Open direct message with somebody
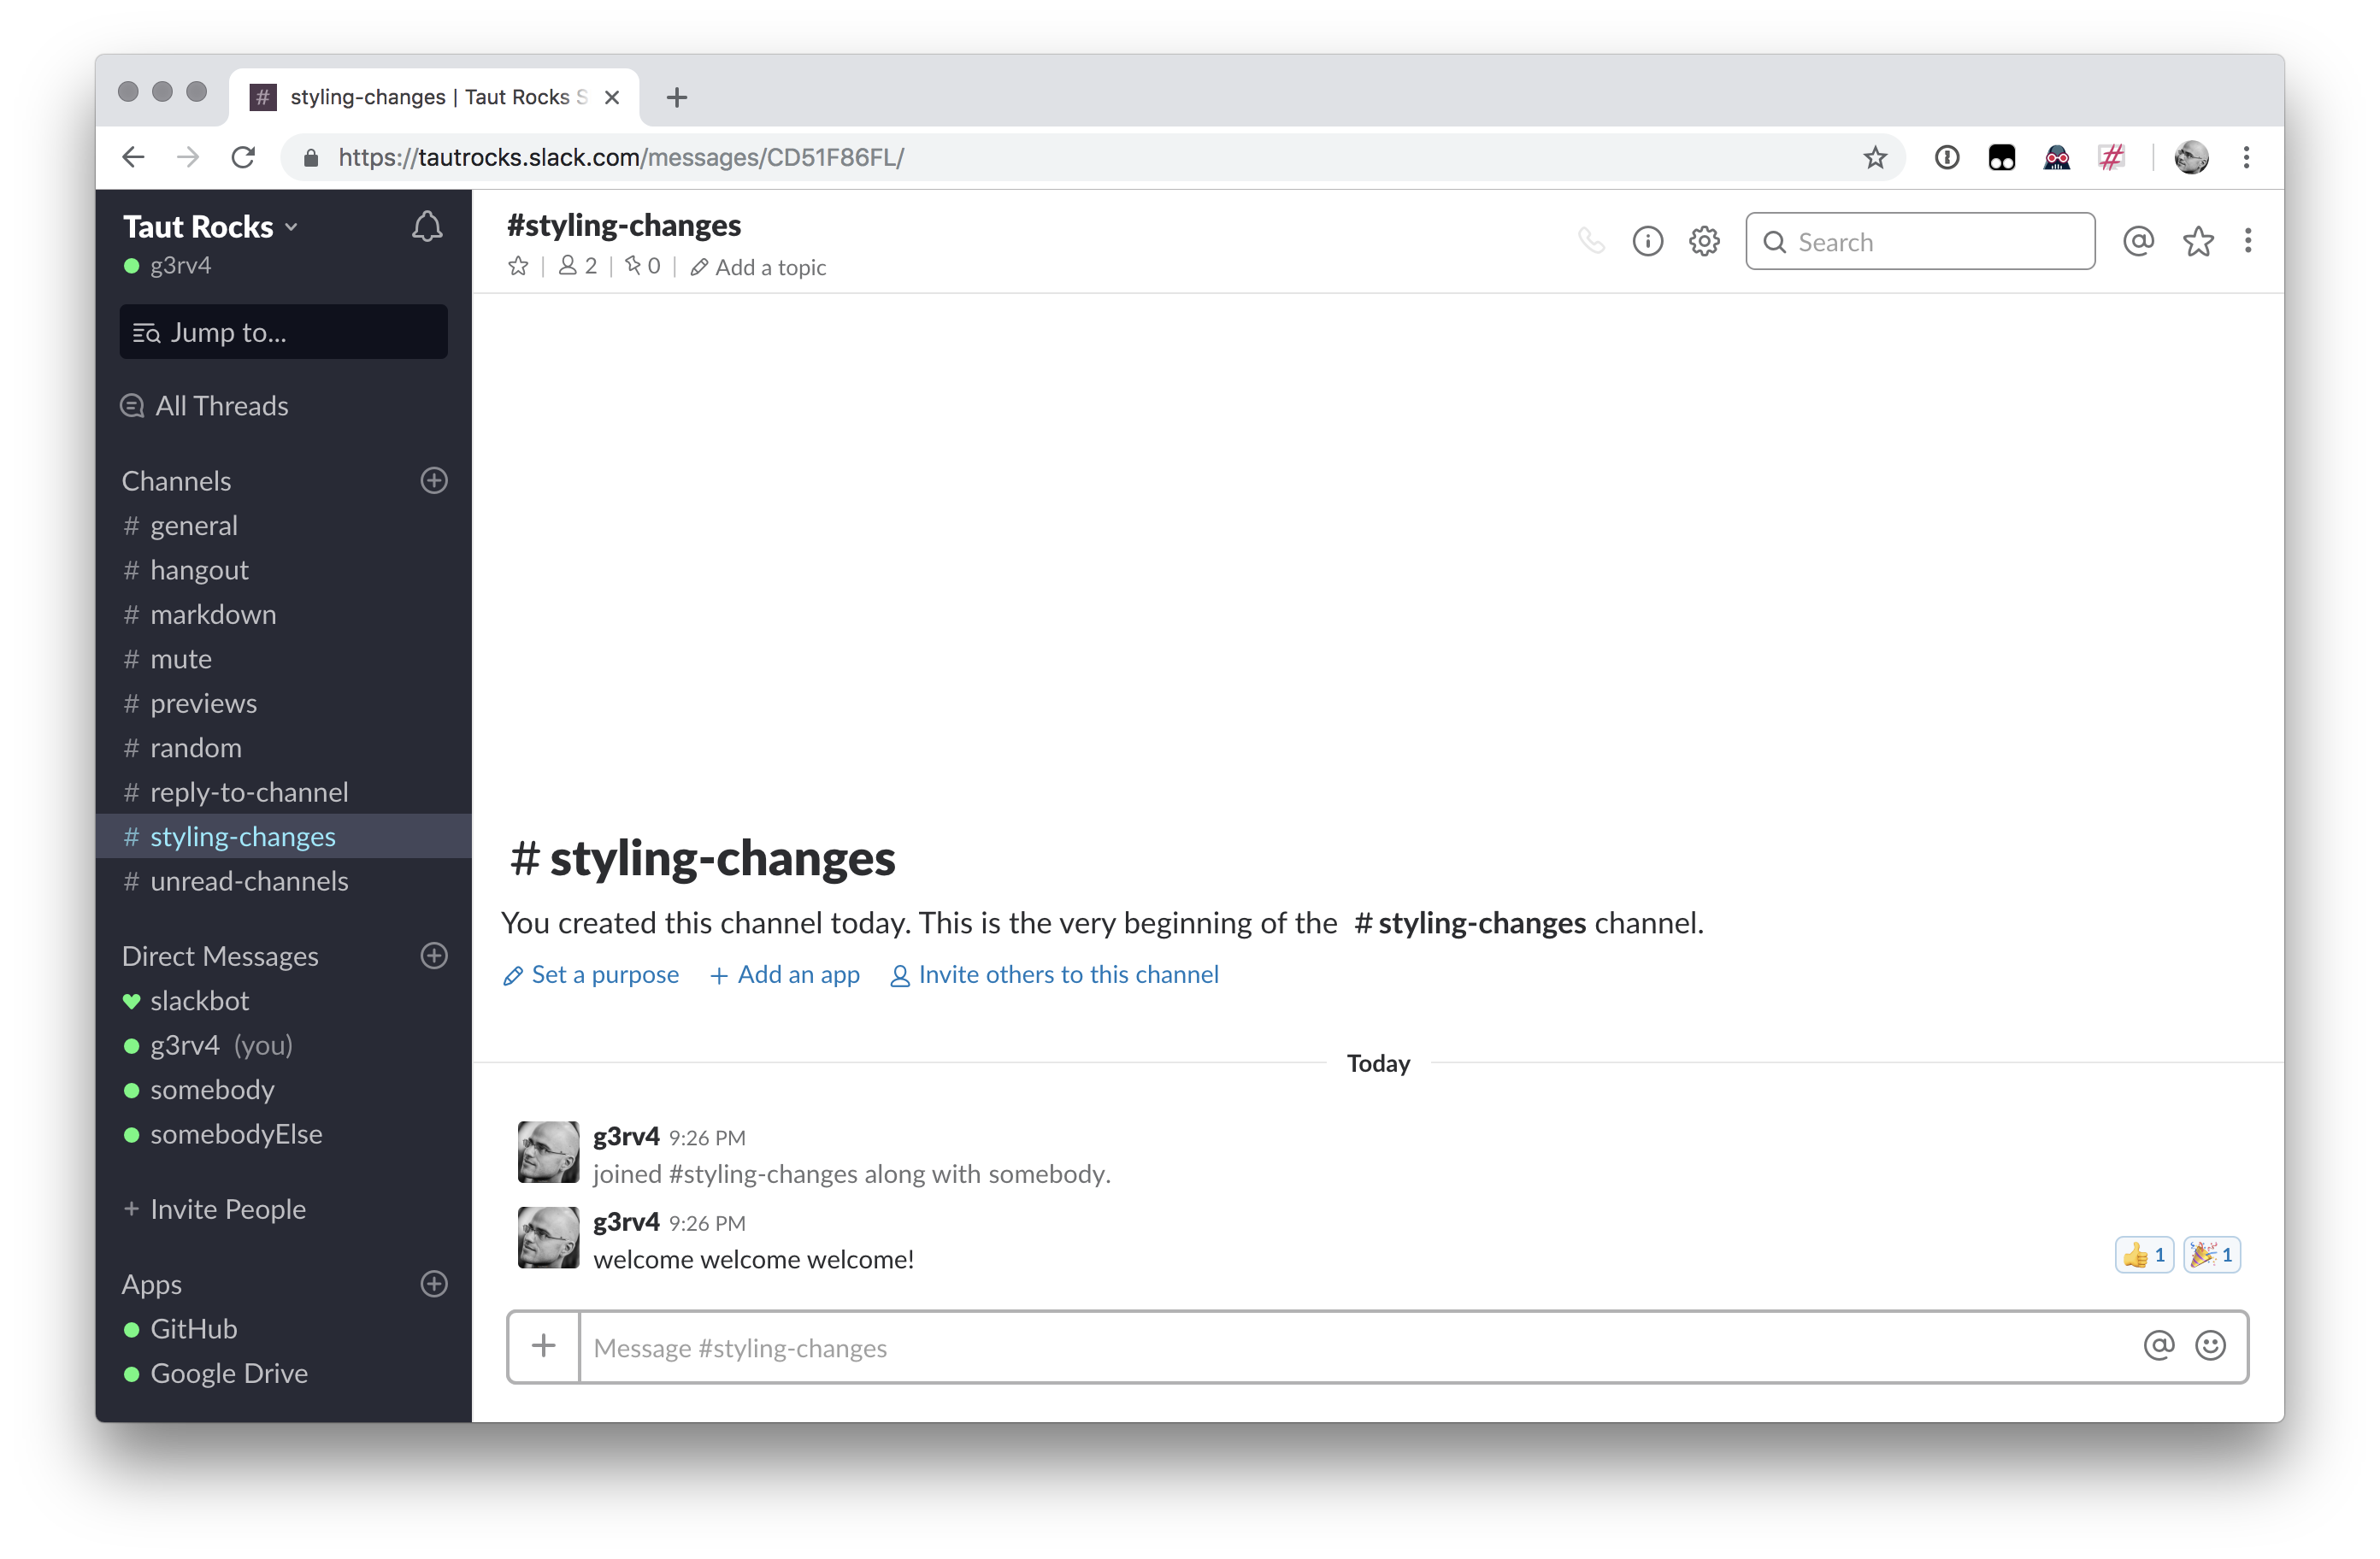This screenshot has height=1559, width=2380. point(284,1090)
